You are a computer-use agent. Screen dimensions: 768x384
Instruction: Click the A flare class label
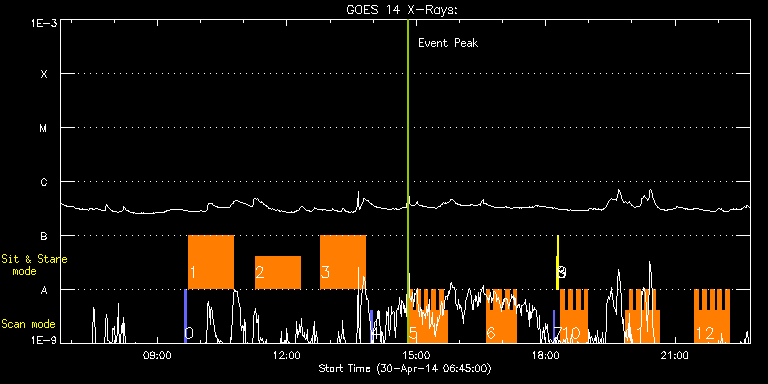click(44, 290)
